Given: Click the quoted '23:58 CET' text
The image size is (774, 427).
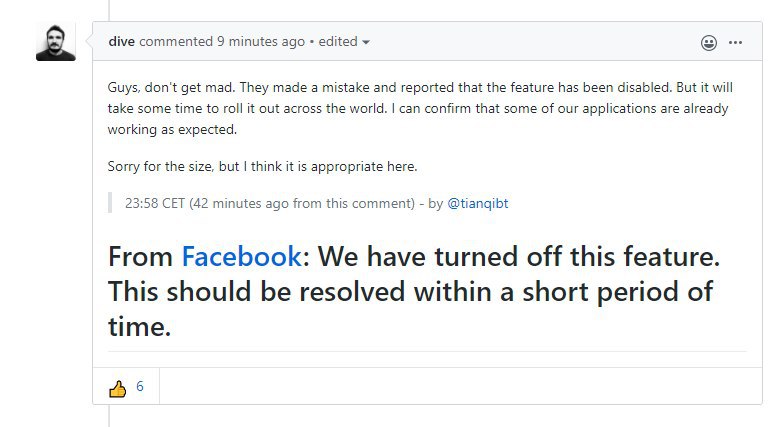Looking at the screenshot, I should (152, 203).
